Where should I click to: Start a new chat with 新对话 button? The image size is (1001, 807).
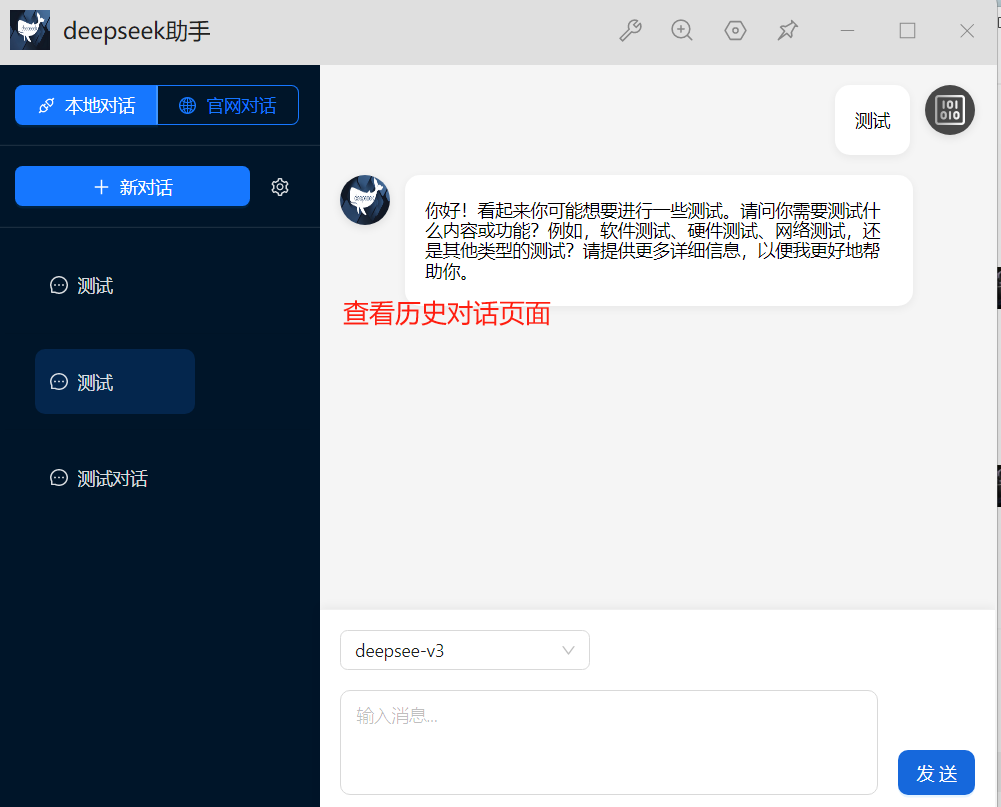coord(132,186)
